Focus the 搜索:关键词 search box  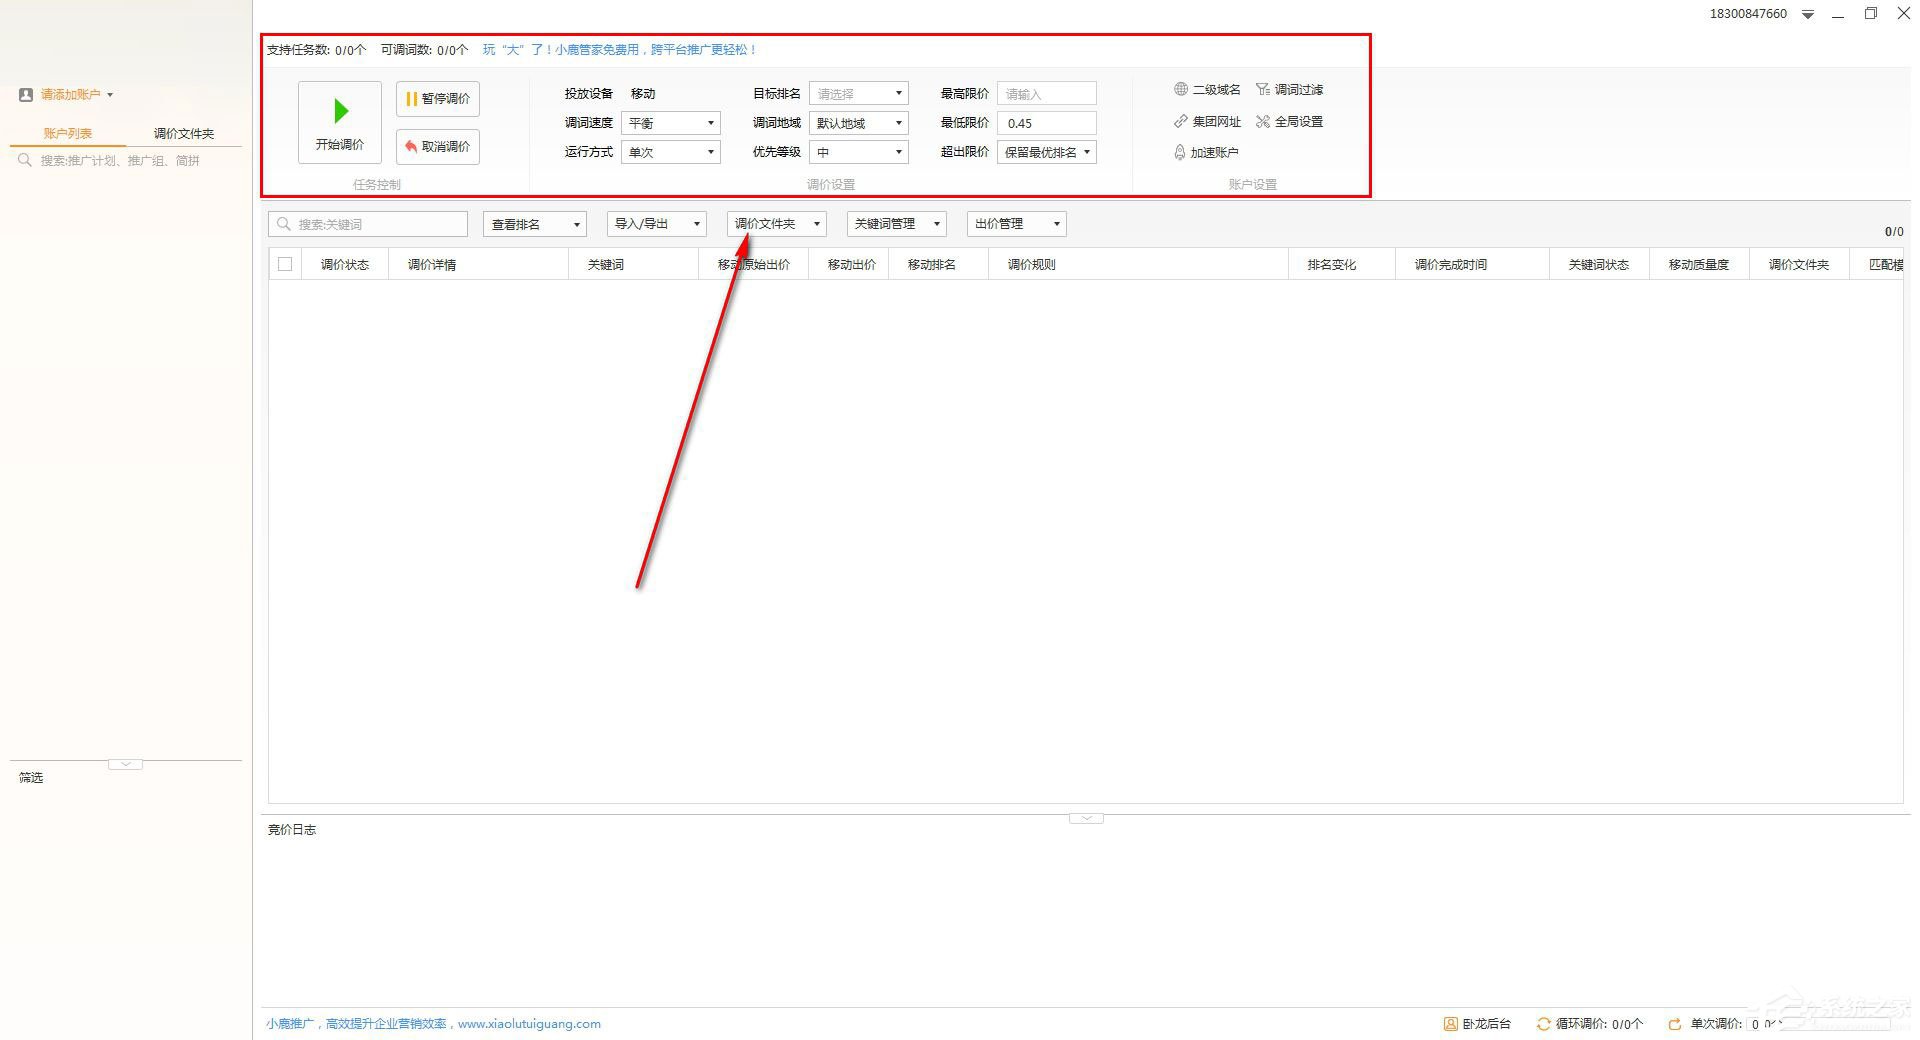368,224
